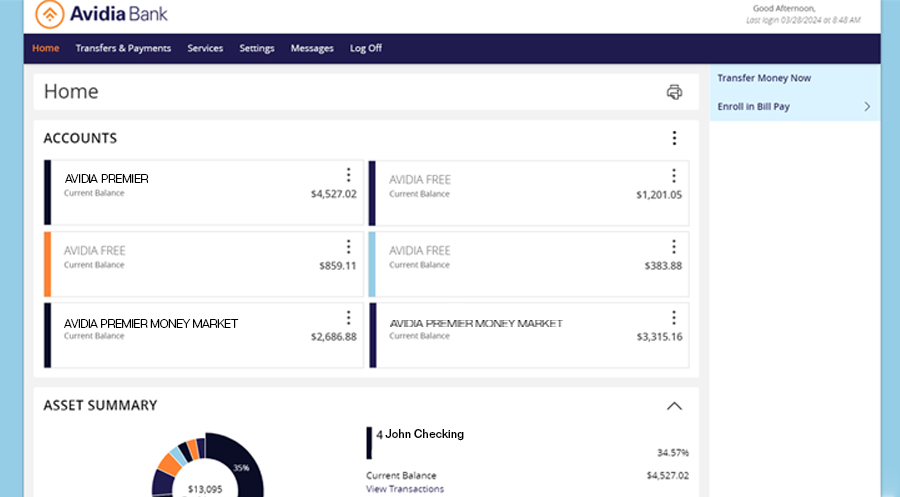Click View Transactions under John Checking
900x497 pixels.
pos(405,489)
